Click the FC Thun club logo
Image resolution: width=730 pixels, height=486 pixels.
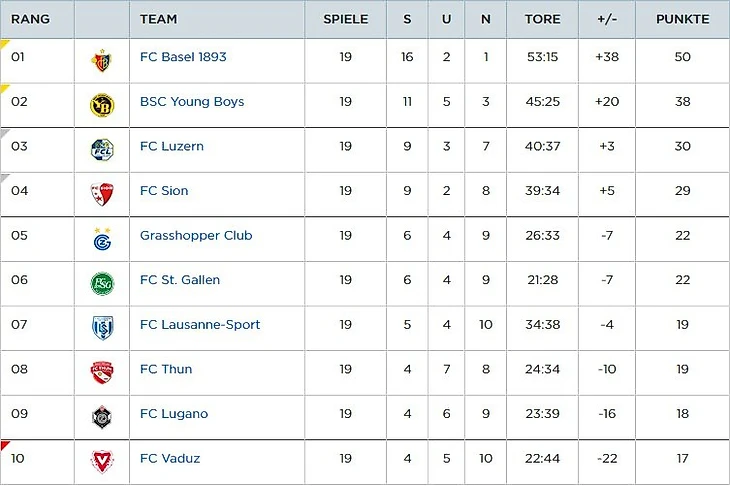point(102,371)
